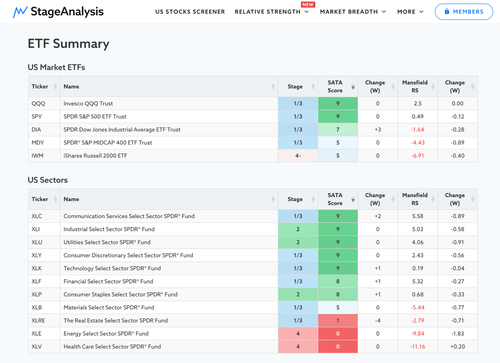Select the SPY ticker cell
The image size is (500, 363).
44,117
